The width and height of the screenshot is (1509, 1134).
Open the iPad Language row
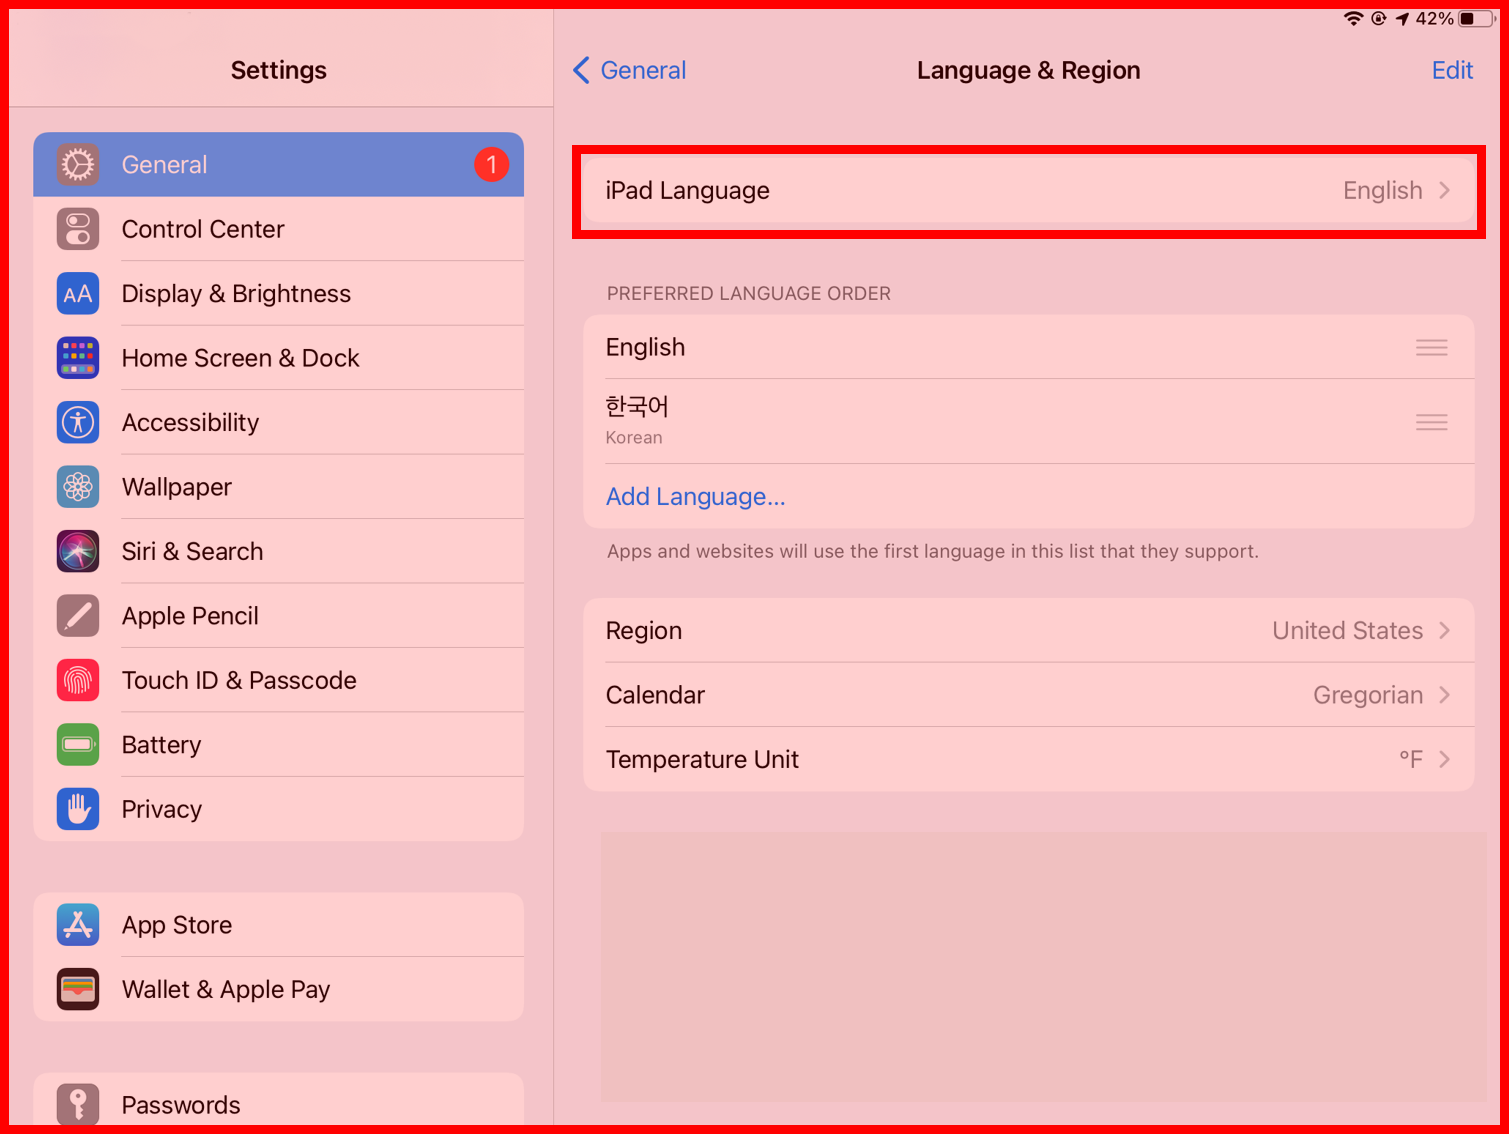coord(1028,190)
